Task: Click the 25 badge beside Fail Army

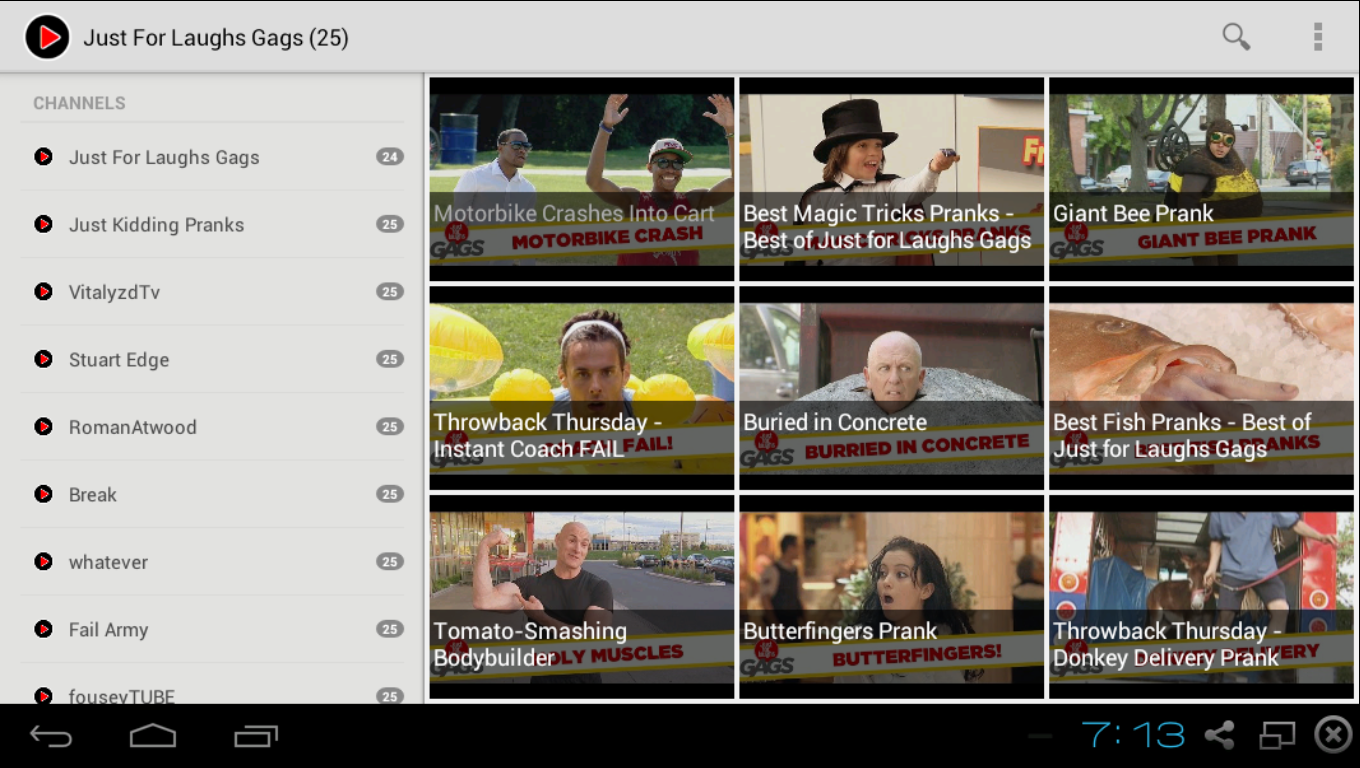Action: tap(390, 629)
